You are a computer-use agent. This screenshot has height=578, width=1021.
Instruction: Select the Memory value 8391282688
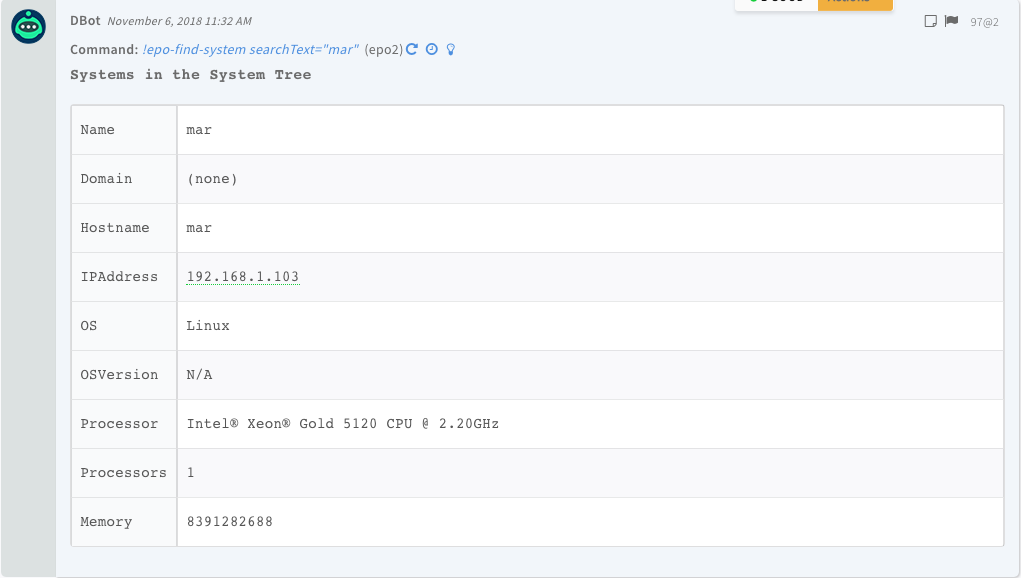tap(232, 521)
